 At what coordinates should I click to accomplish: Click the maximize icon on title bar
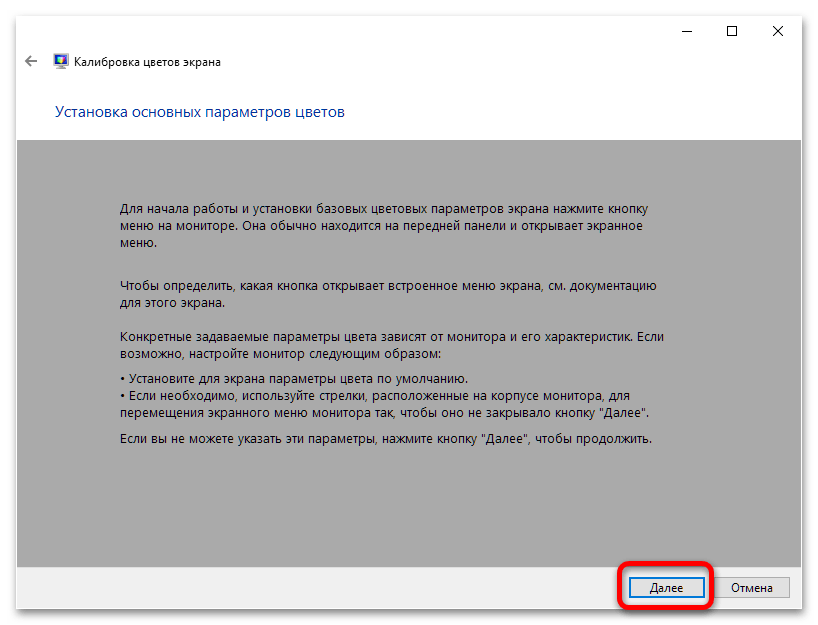click(731, 31)
